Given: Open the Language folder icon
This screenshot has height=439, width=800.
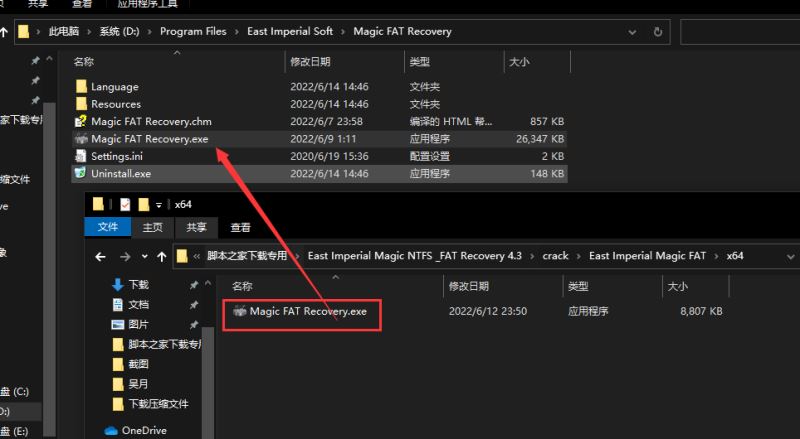Looking at the screenshot, I should pos(81,86).
